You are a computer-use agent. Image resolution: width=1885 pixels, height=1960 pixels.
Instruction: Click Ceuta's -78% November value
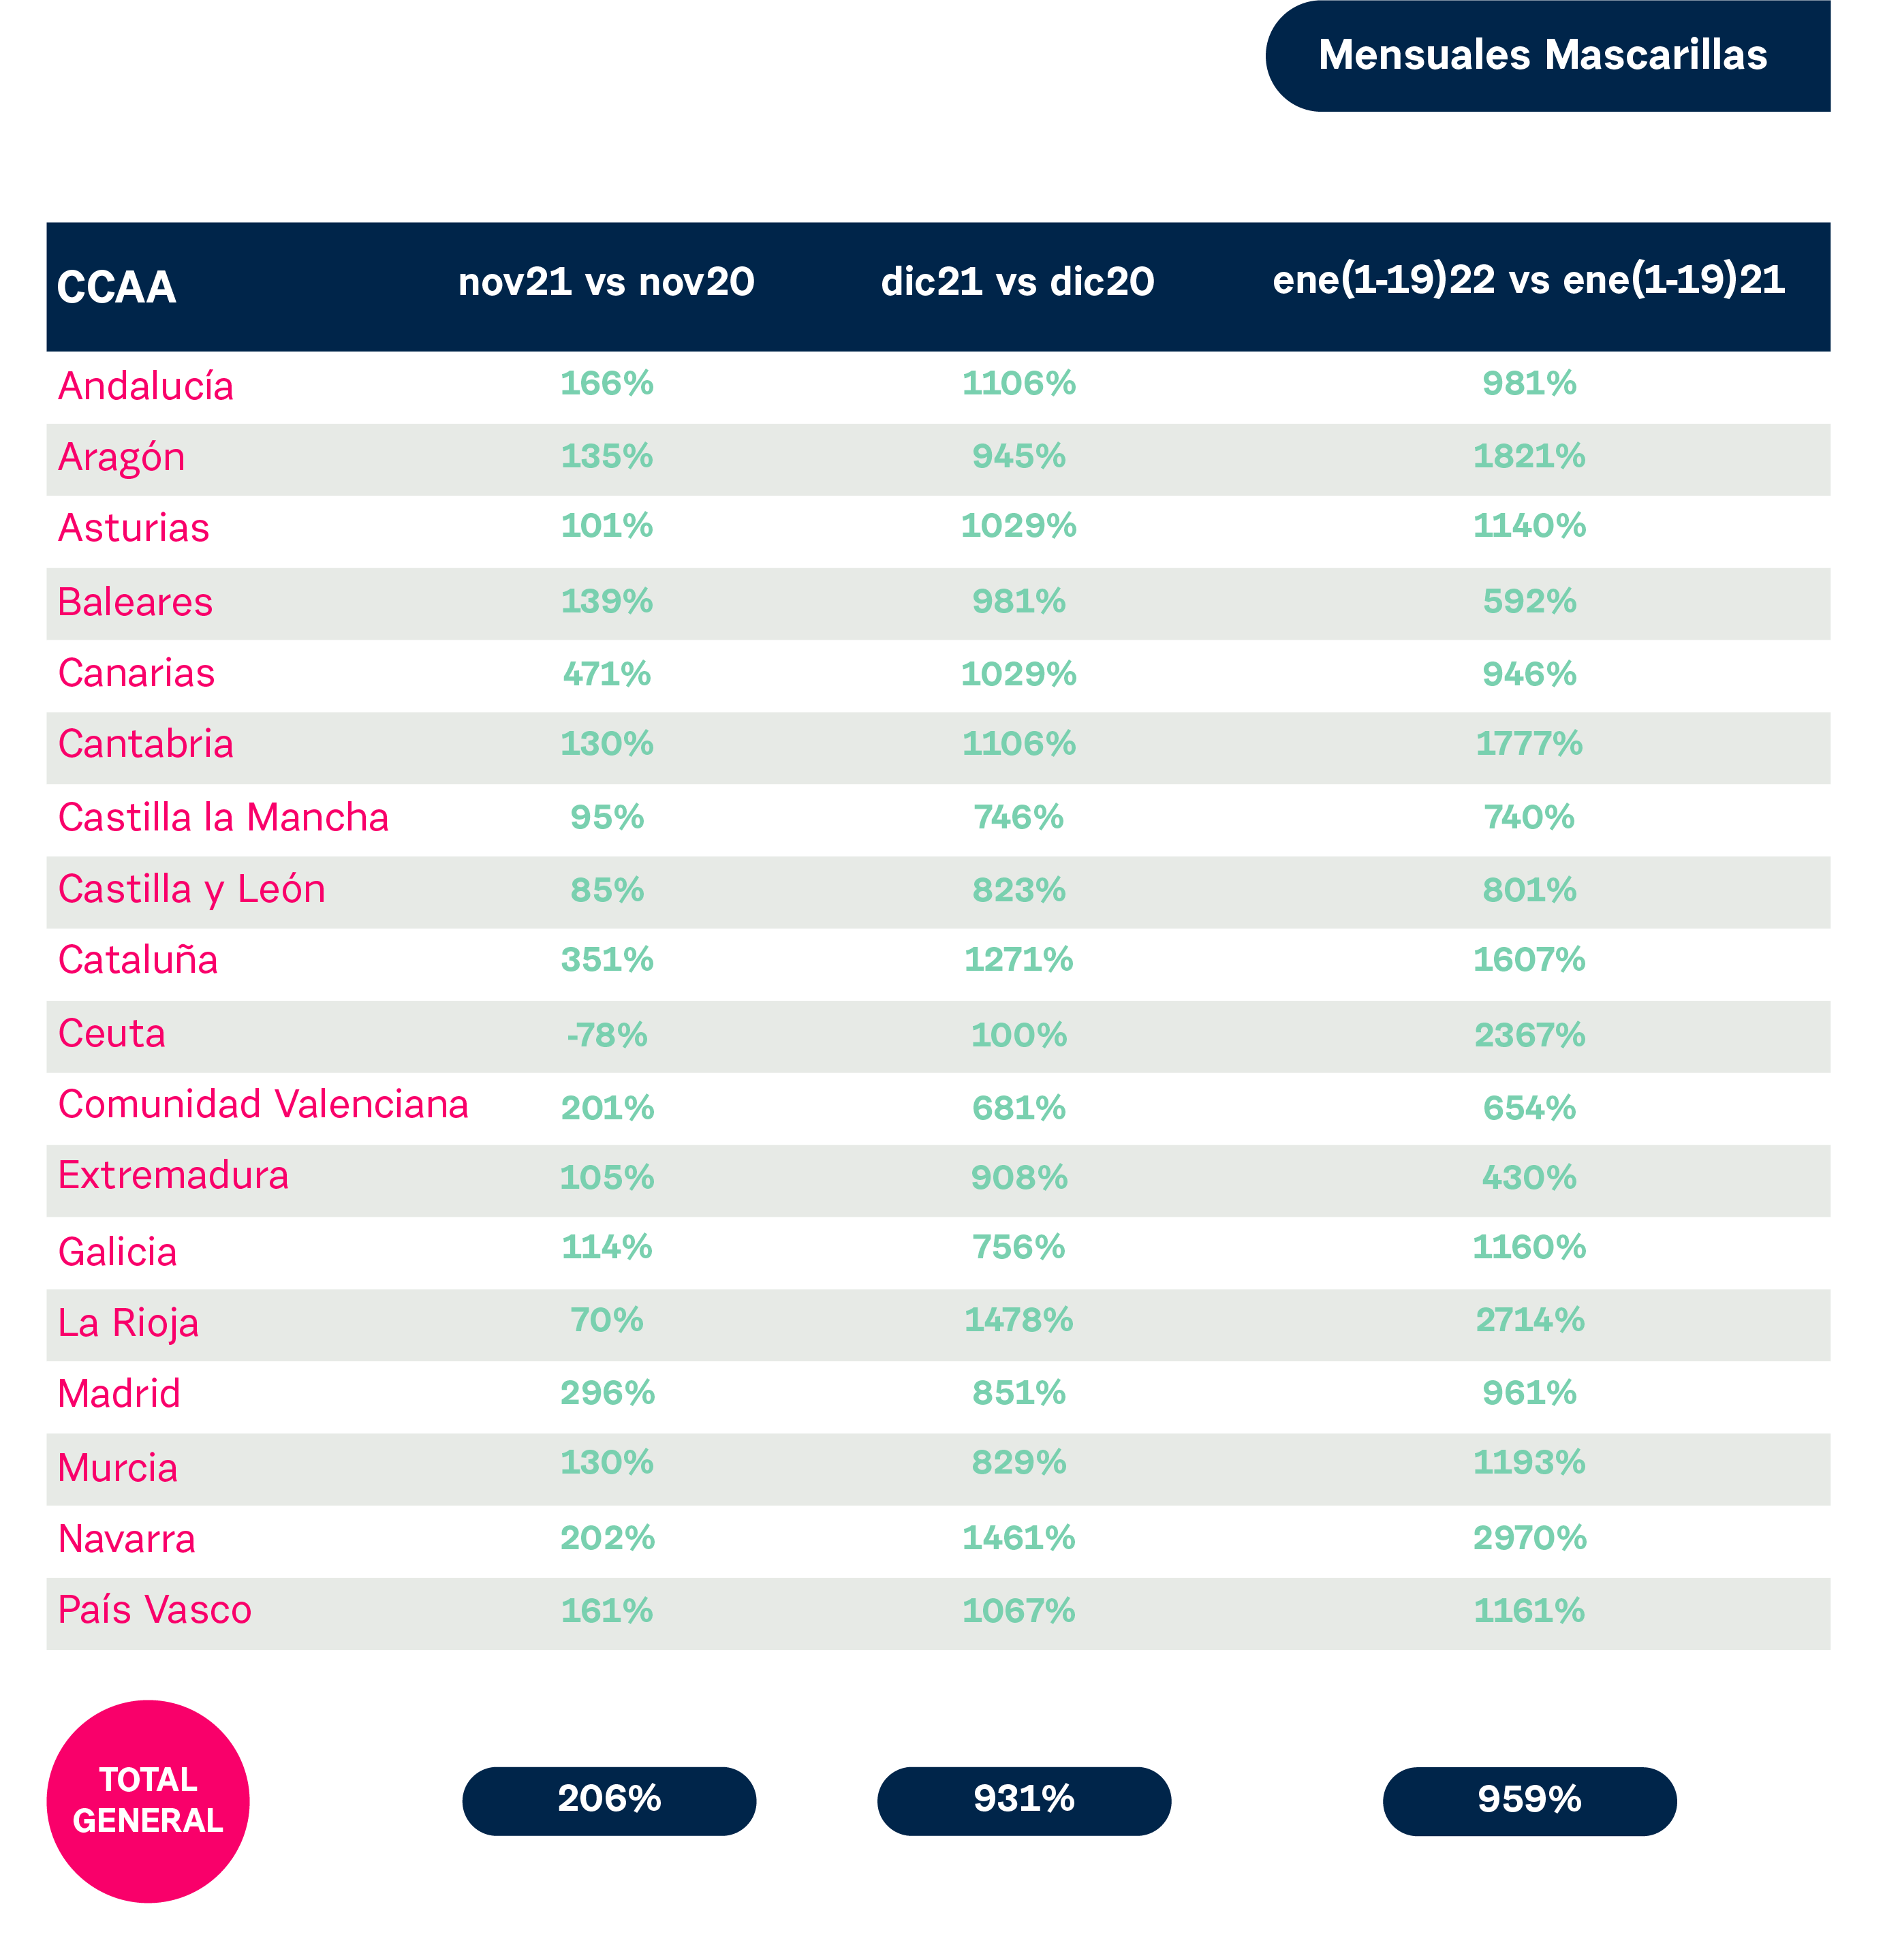coord(607,1035)
